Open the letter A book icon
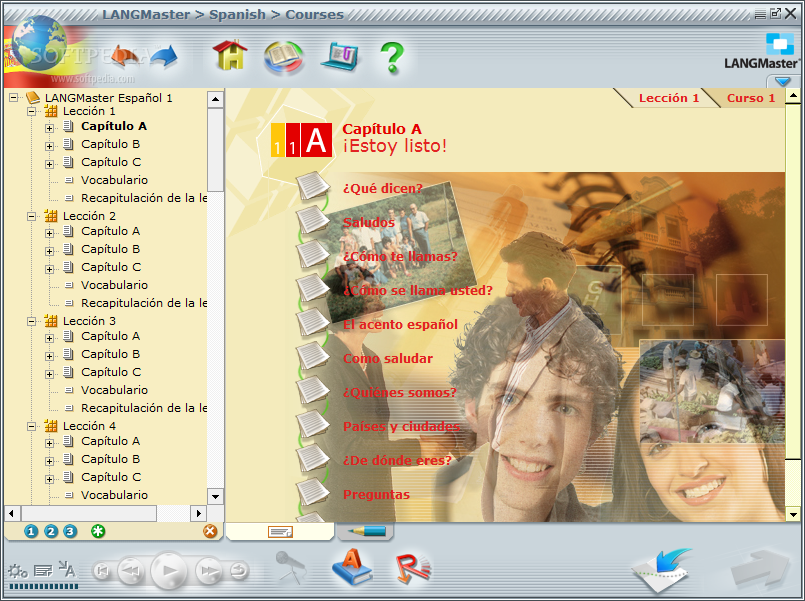This screenshot has height=601, width=805. point(352,567)
